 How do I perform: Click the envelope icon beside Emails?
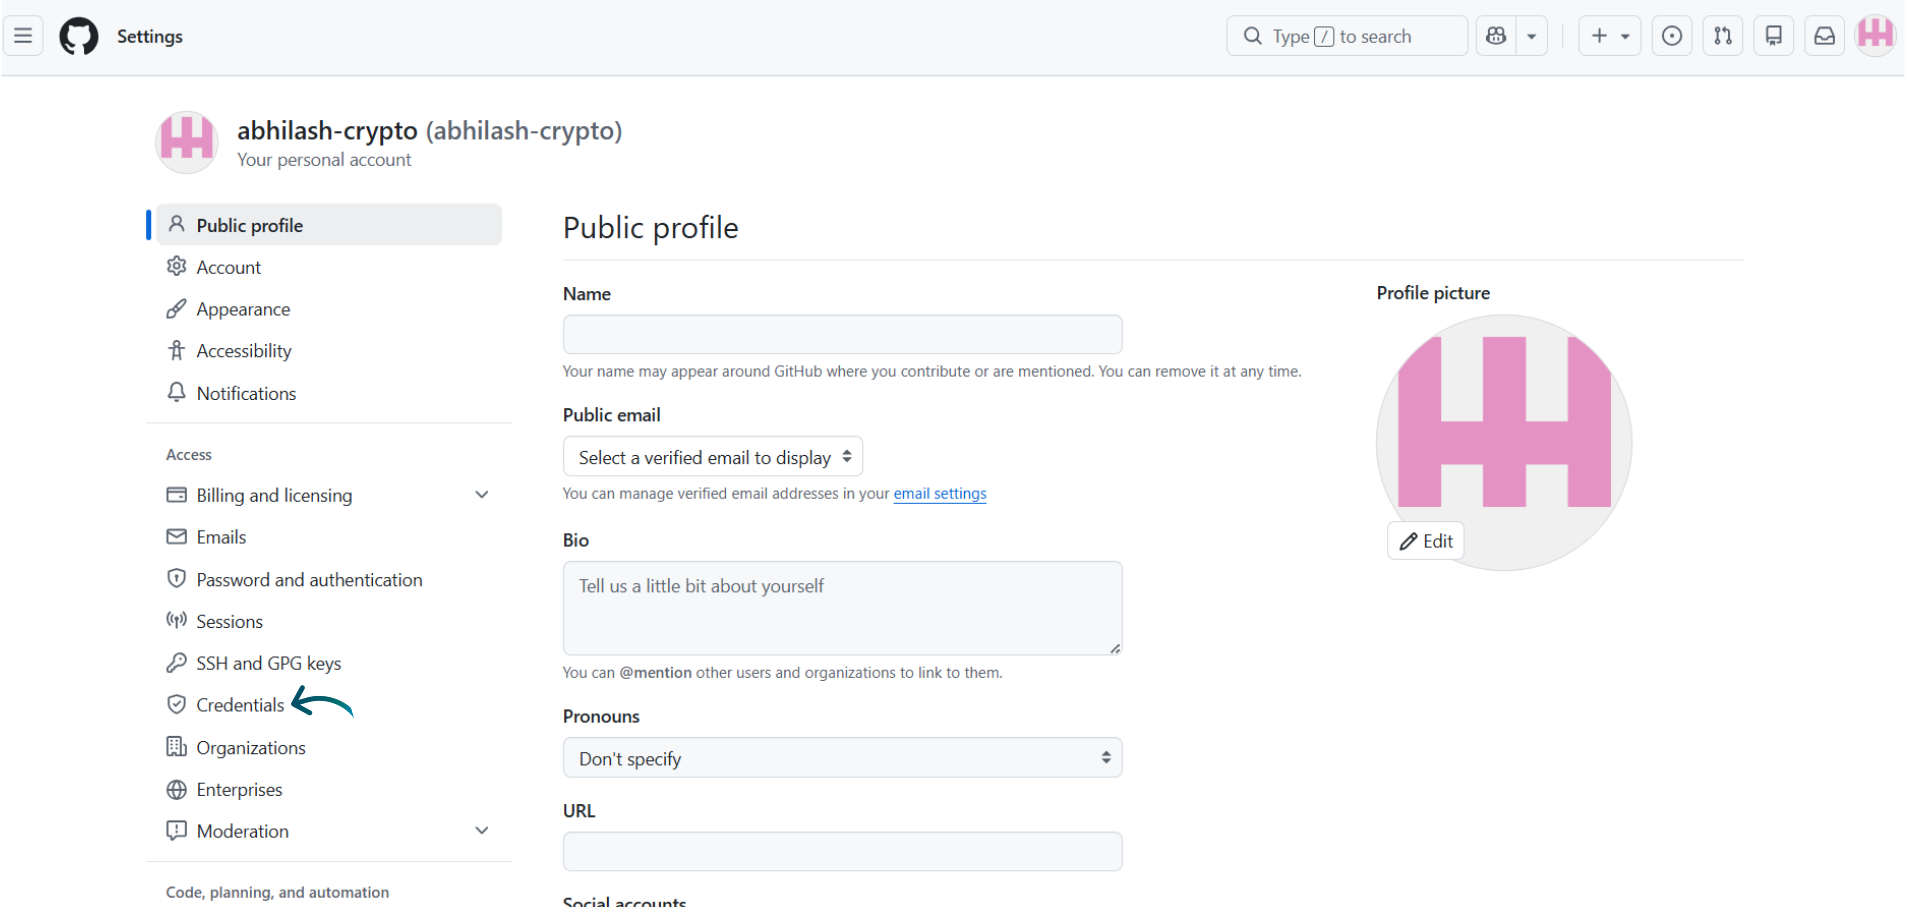[177, 536]
